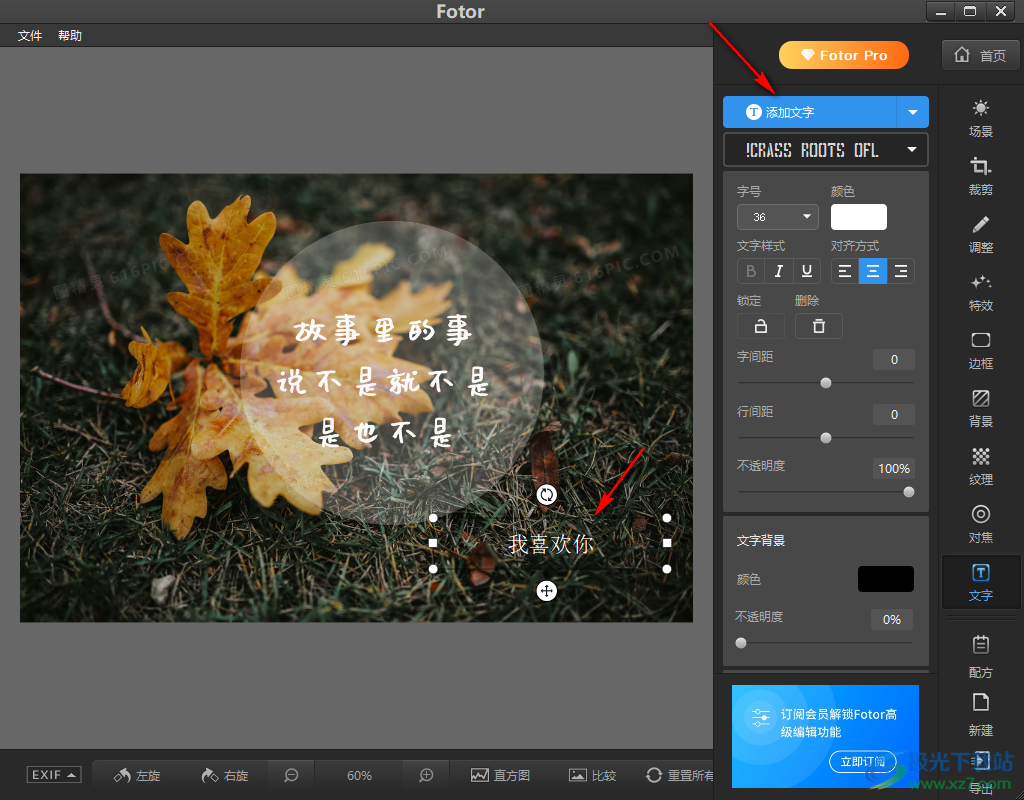Open the 文件 menu
Image resolution: width=1024 pixels, height=800 pixels.
point(30,36)
